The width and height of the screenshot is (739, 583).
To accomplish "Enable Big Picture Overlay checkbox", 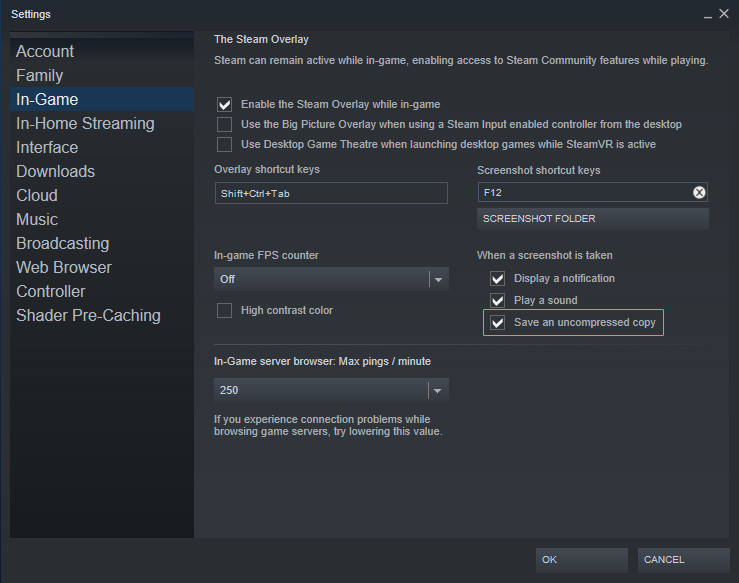I will pos(224,125).
